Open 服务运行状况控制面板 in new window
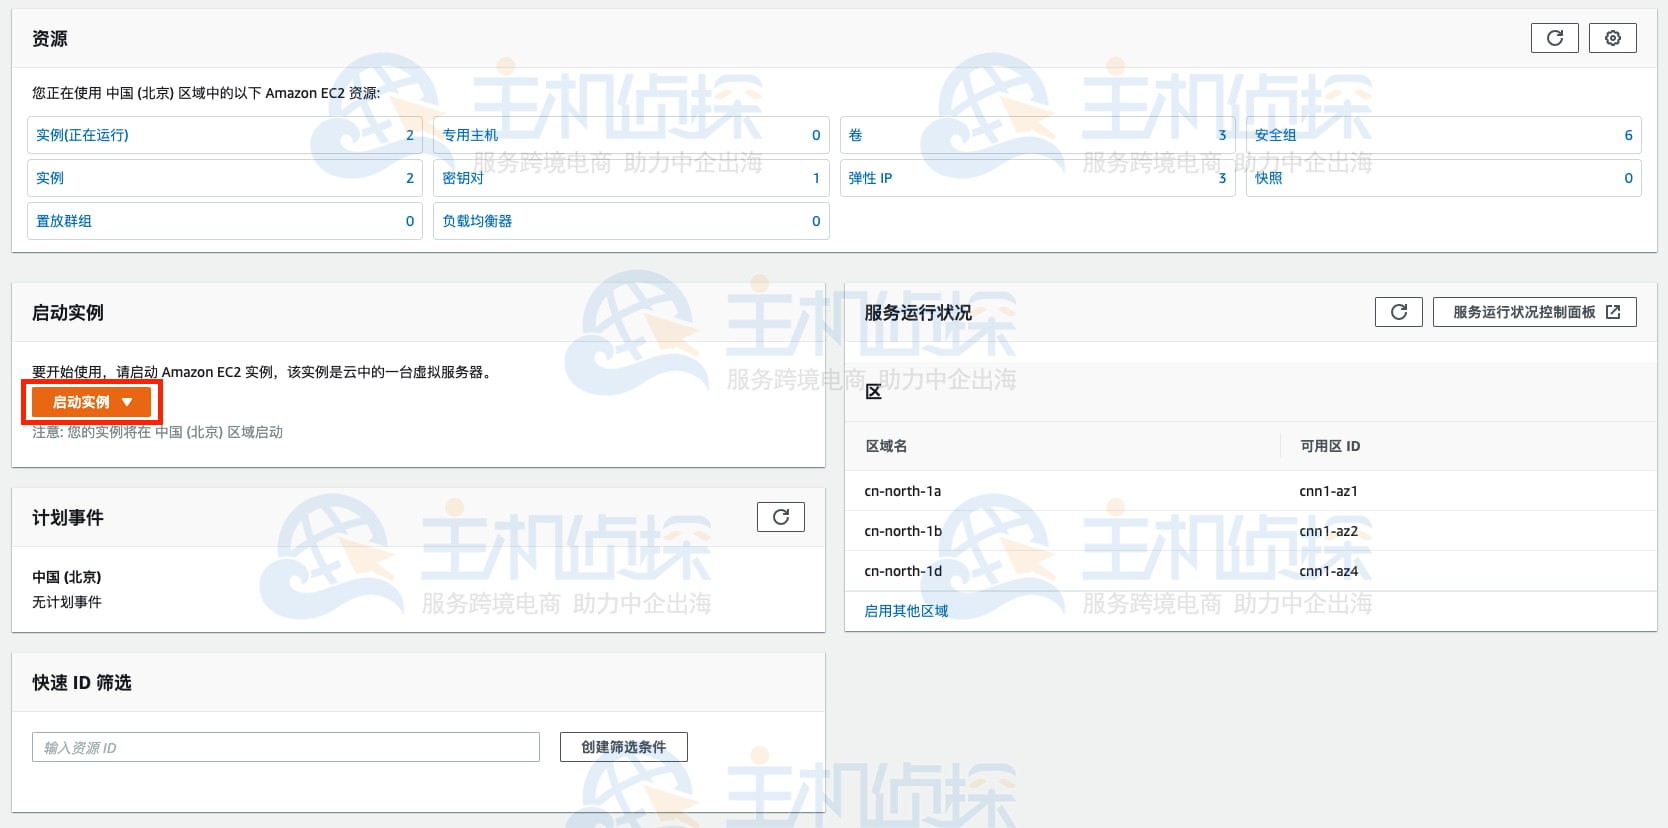1668x828 pixels. [1534, 312]
